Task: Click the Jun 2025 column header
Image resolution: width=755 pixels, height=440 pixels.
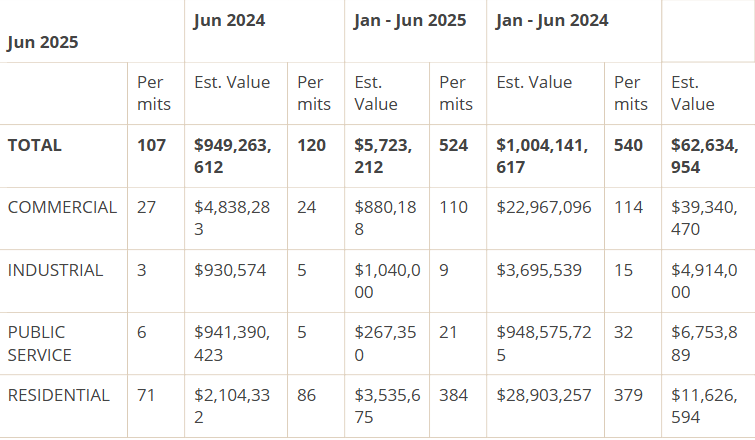Action: (x=43, y=43)
